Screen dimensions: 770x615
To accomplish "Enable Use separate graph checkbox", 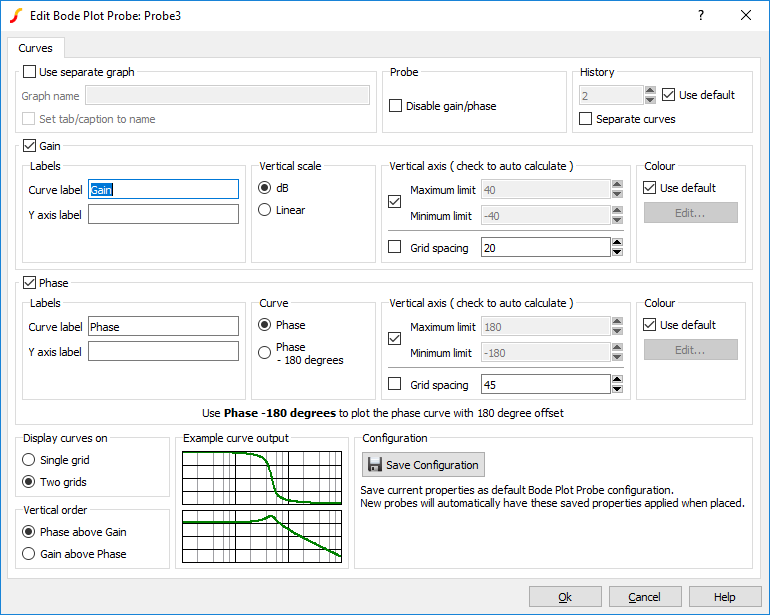I will tap(29, 72).
